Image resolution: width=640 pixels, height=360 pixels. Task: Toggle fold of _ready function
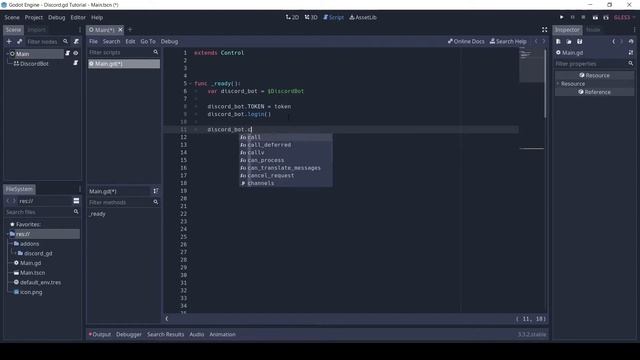click(191, 84)
